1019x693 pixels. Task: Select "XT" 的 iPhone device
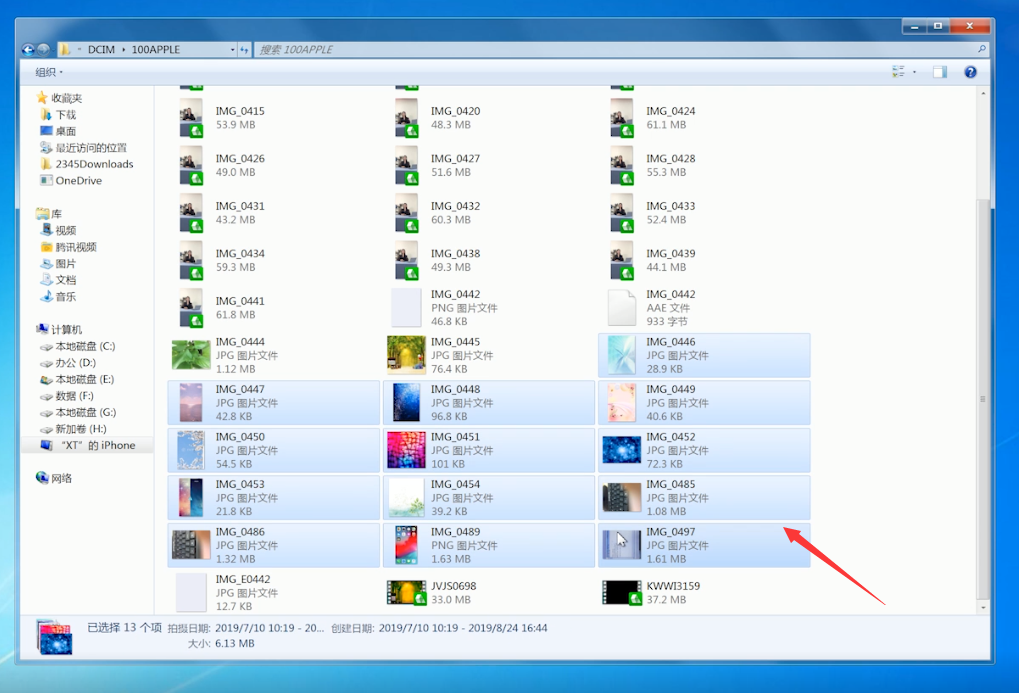88,445
